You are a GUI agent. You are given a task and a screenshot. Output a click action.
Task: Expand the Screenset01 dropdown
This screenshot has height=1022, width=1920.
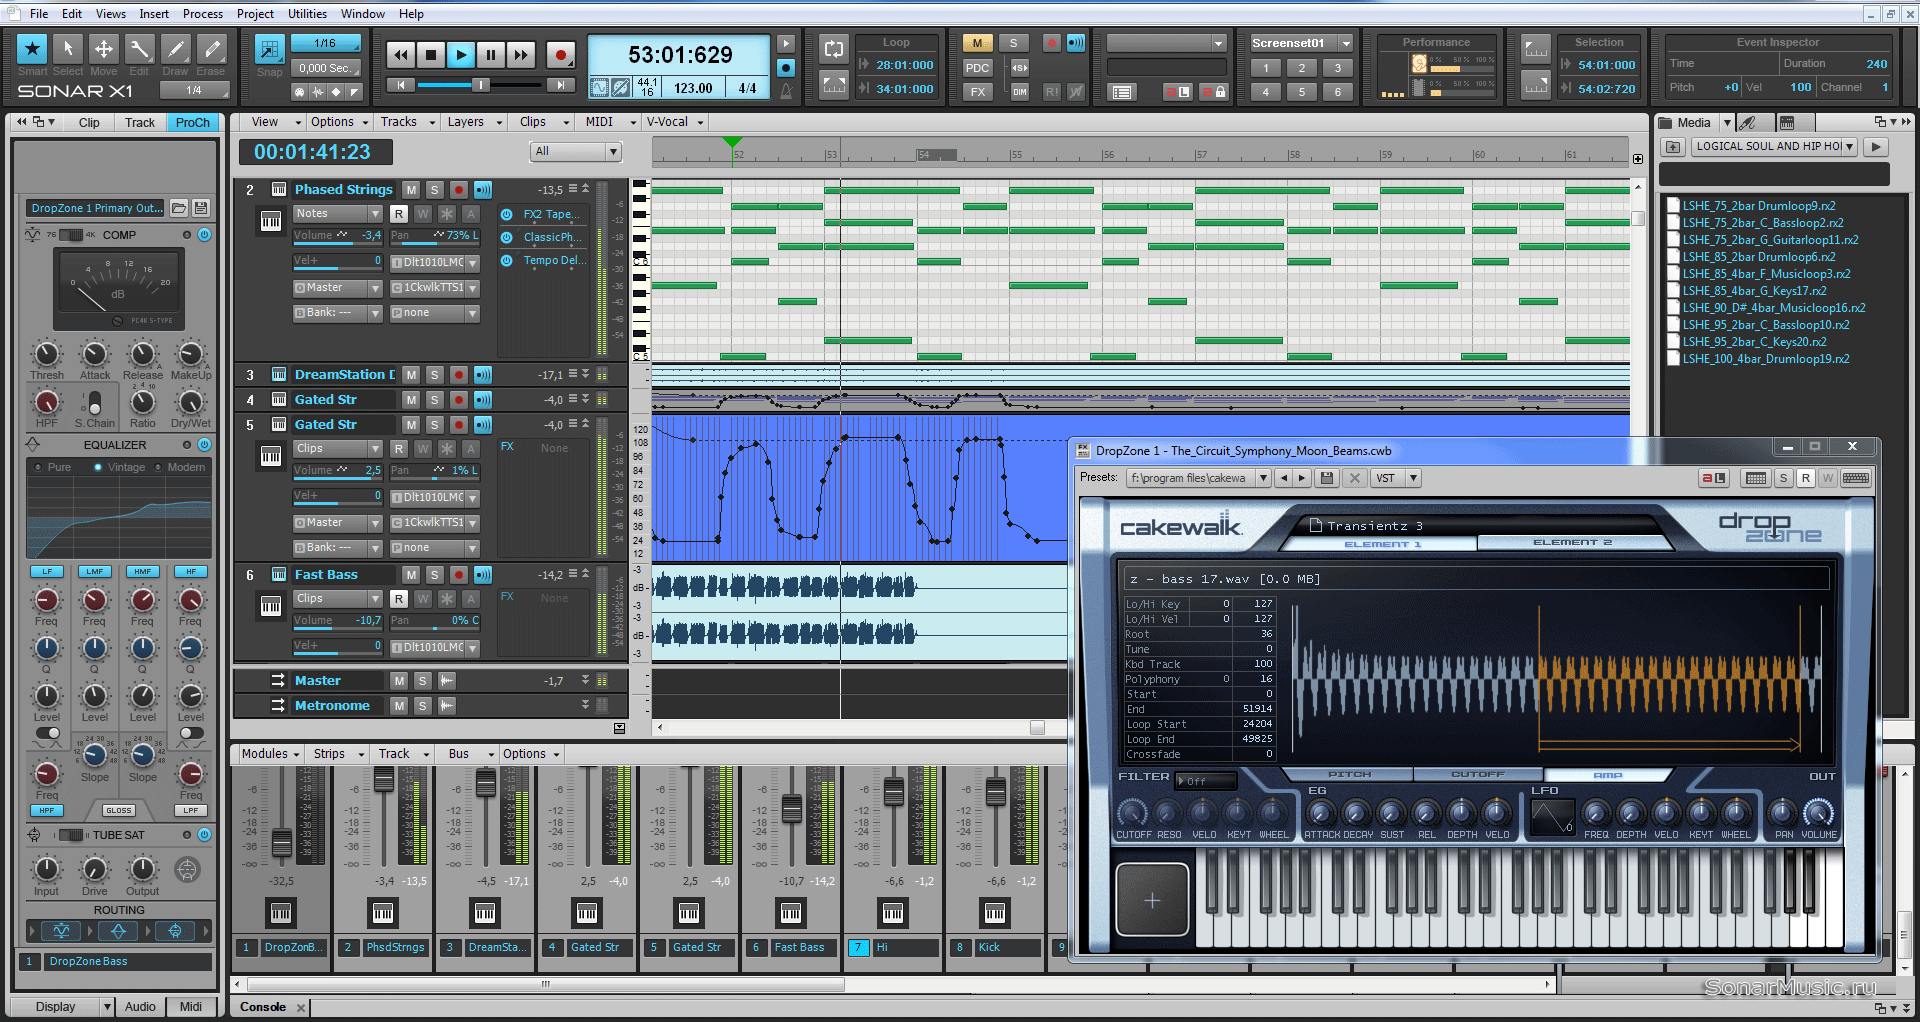click(1346, 43)
